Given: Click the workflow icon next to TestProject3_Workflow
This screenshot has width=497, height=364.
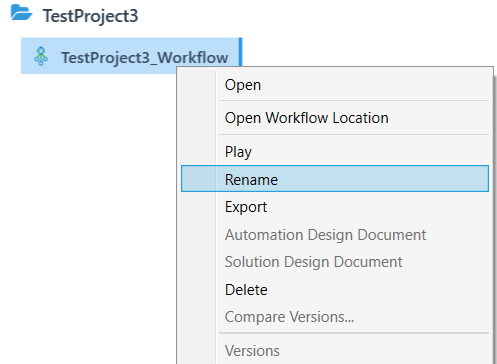Looking at the screenshot, I should point(41,56).
